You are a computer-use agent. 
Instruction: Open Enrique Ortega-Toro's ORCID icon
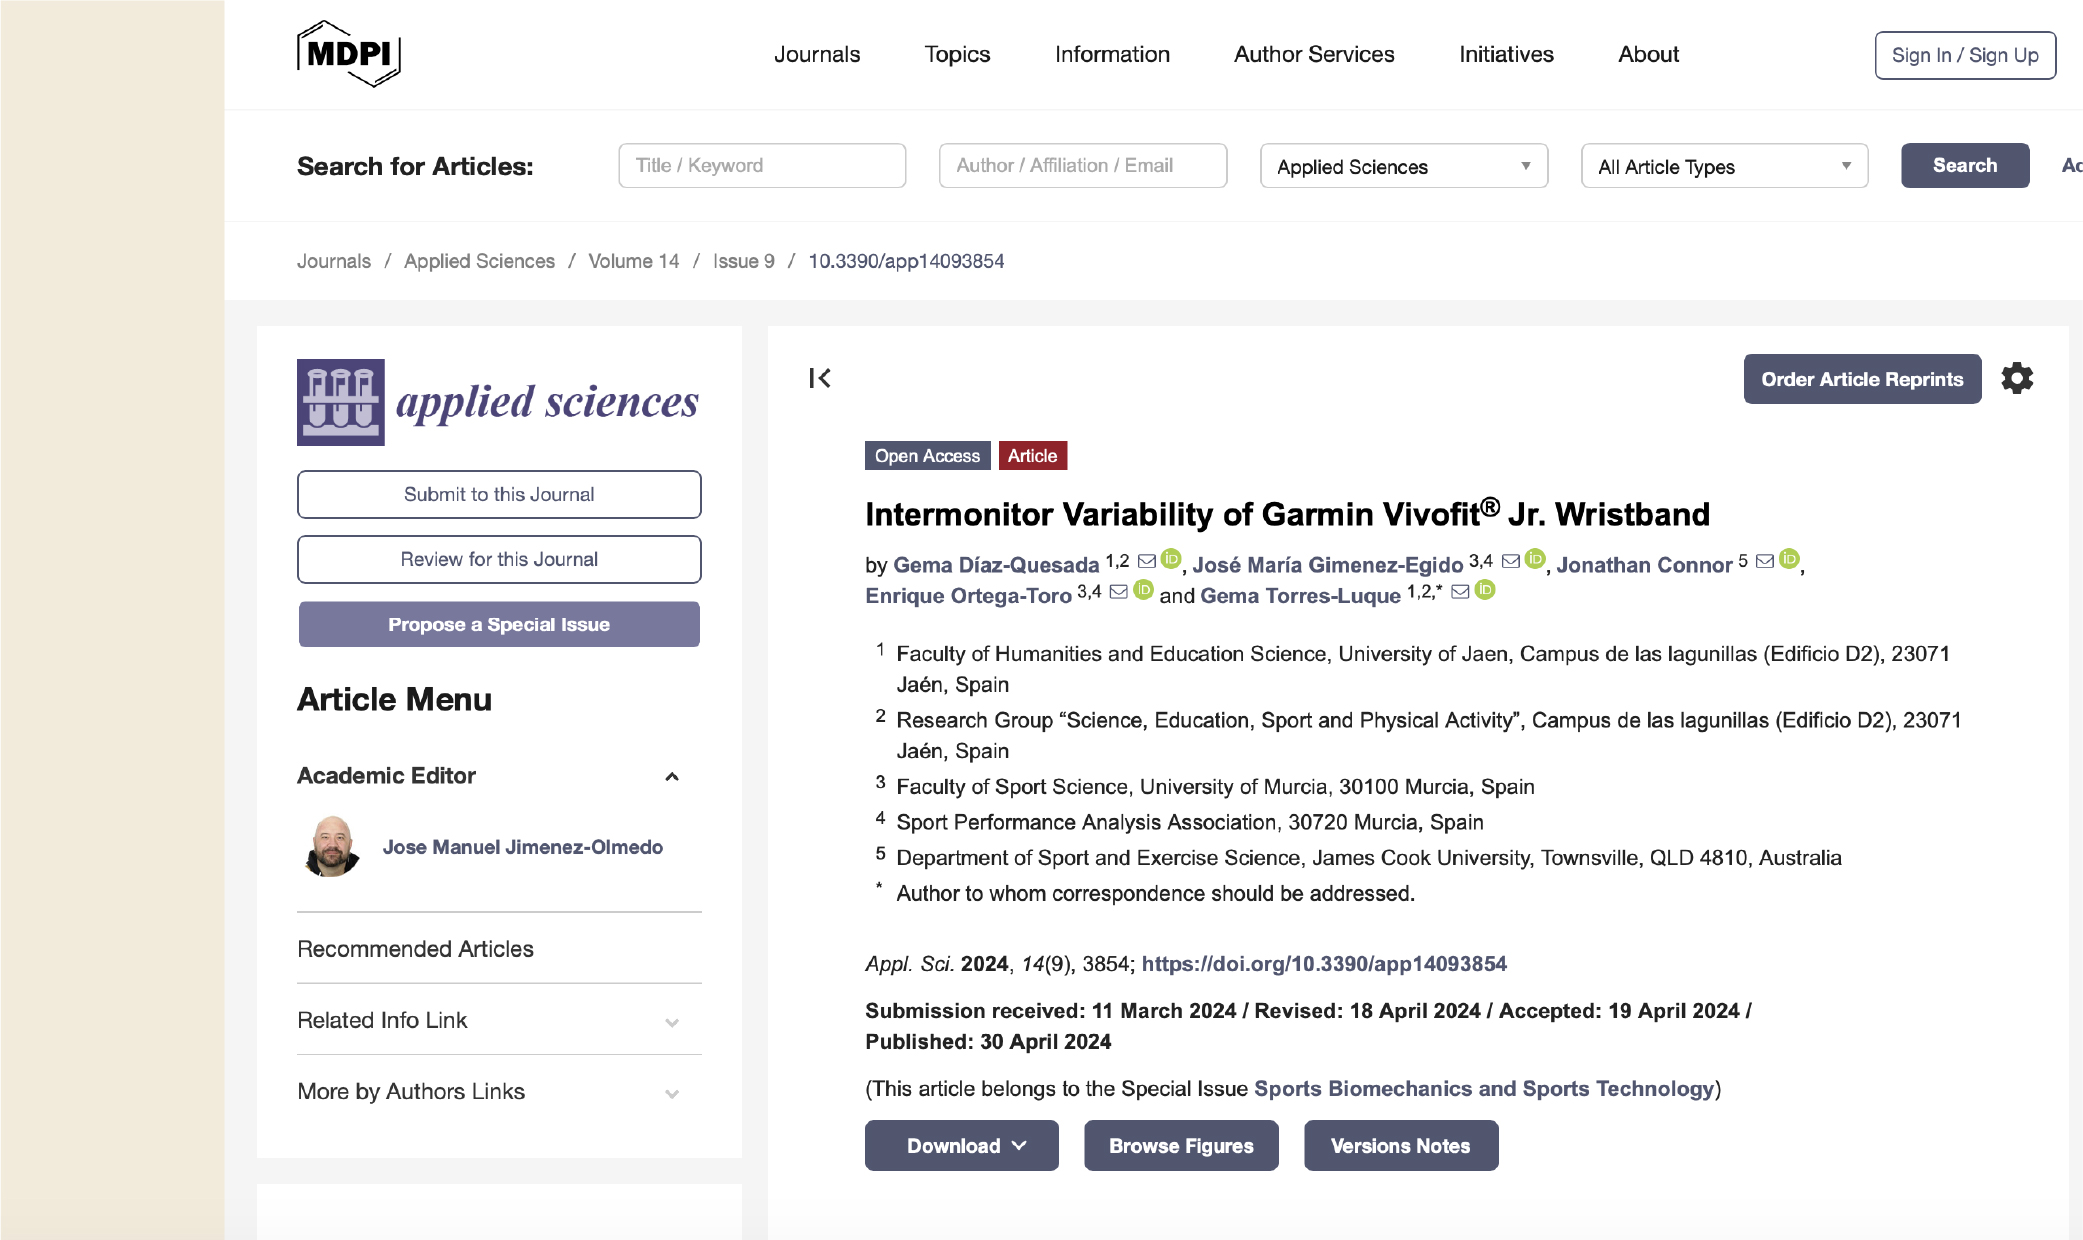tap(1143, 590)
